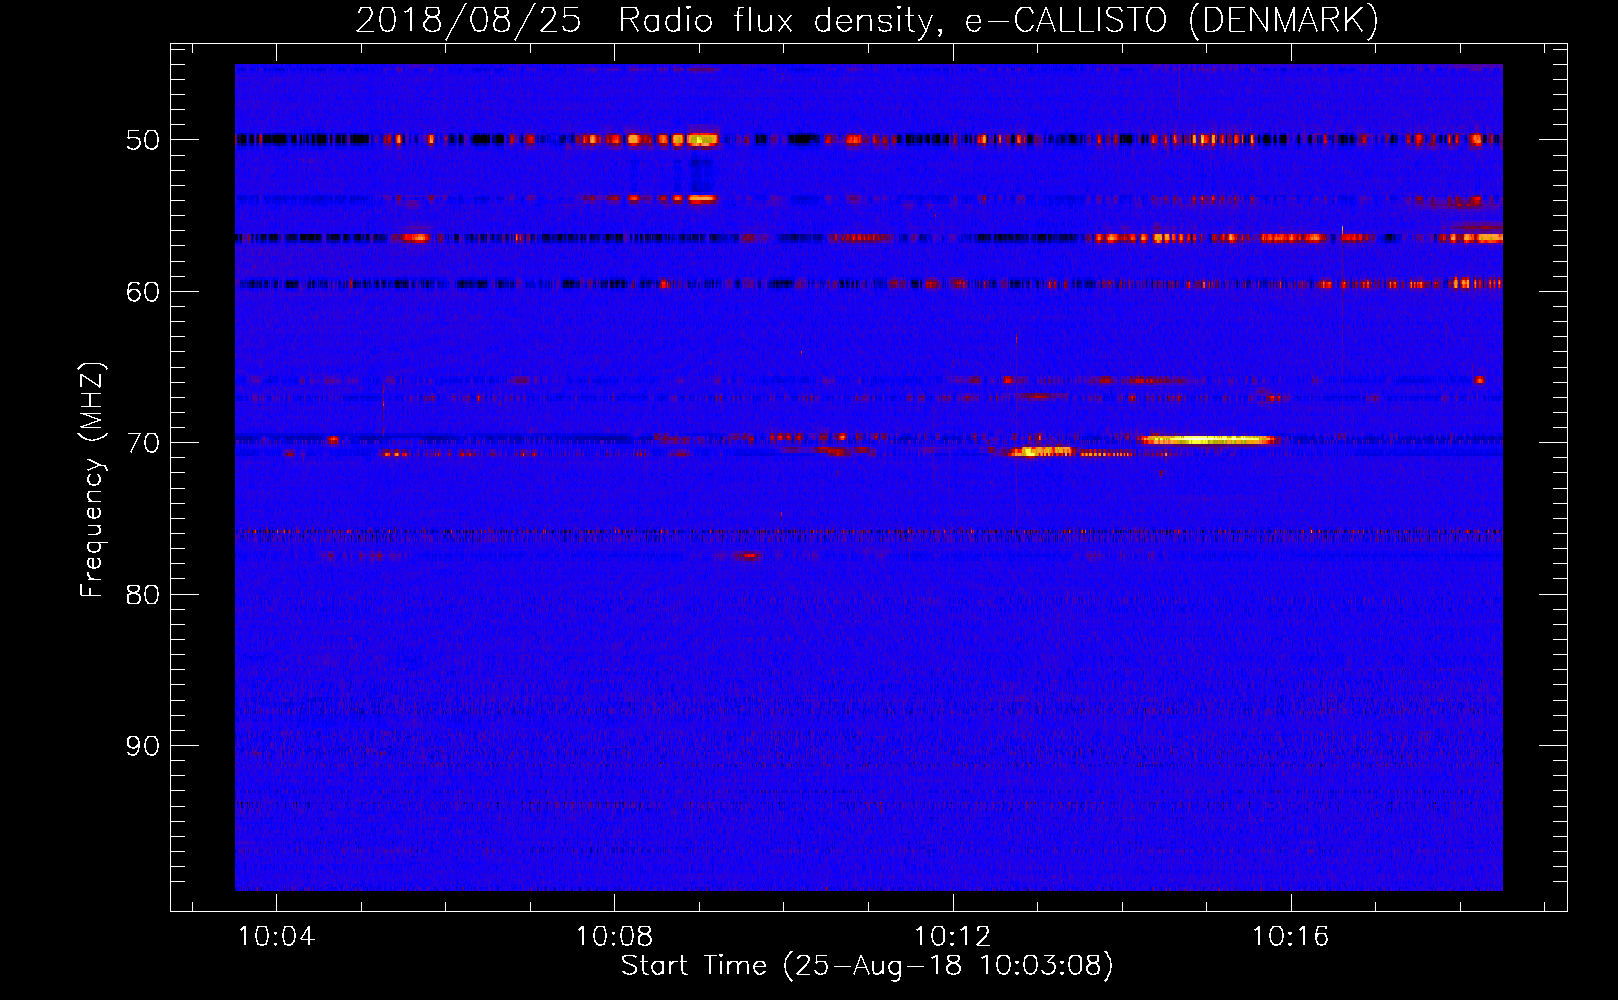This screenshot has width=1618, height=1000.
Task: Click the plot title 'Radio flux density, e-CALLISTO (DENMARK)'
Action: coord(998,21)
